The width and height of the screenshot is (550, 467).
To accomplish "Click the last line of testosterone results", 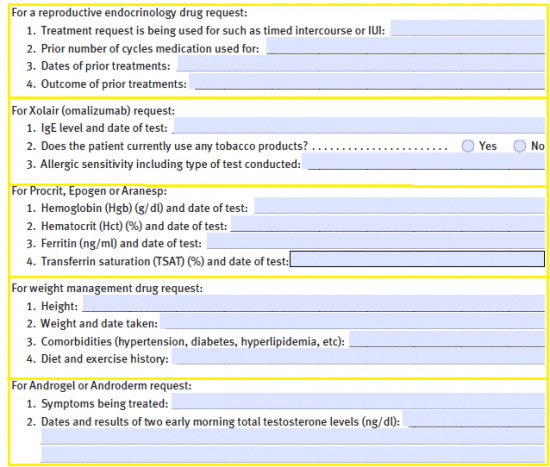I will [x=293, y=454].
